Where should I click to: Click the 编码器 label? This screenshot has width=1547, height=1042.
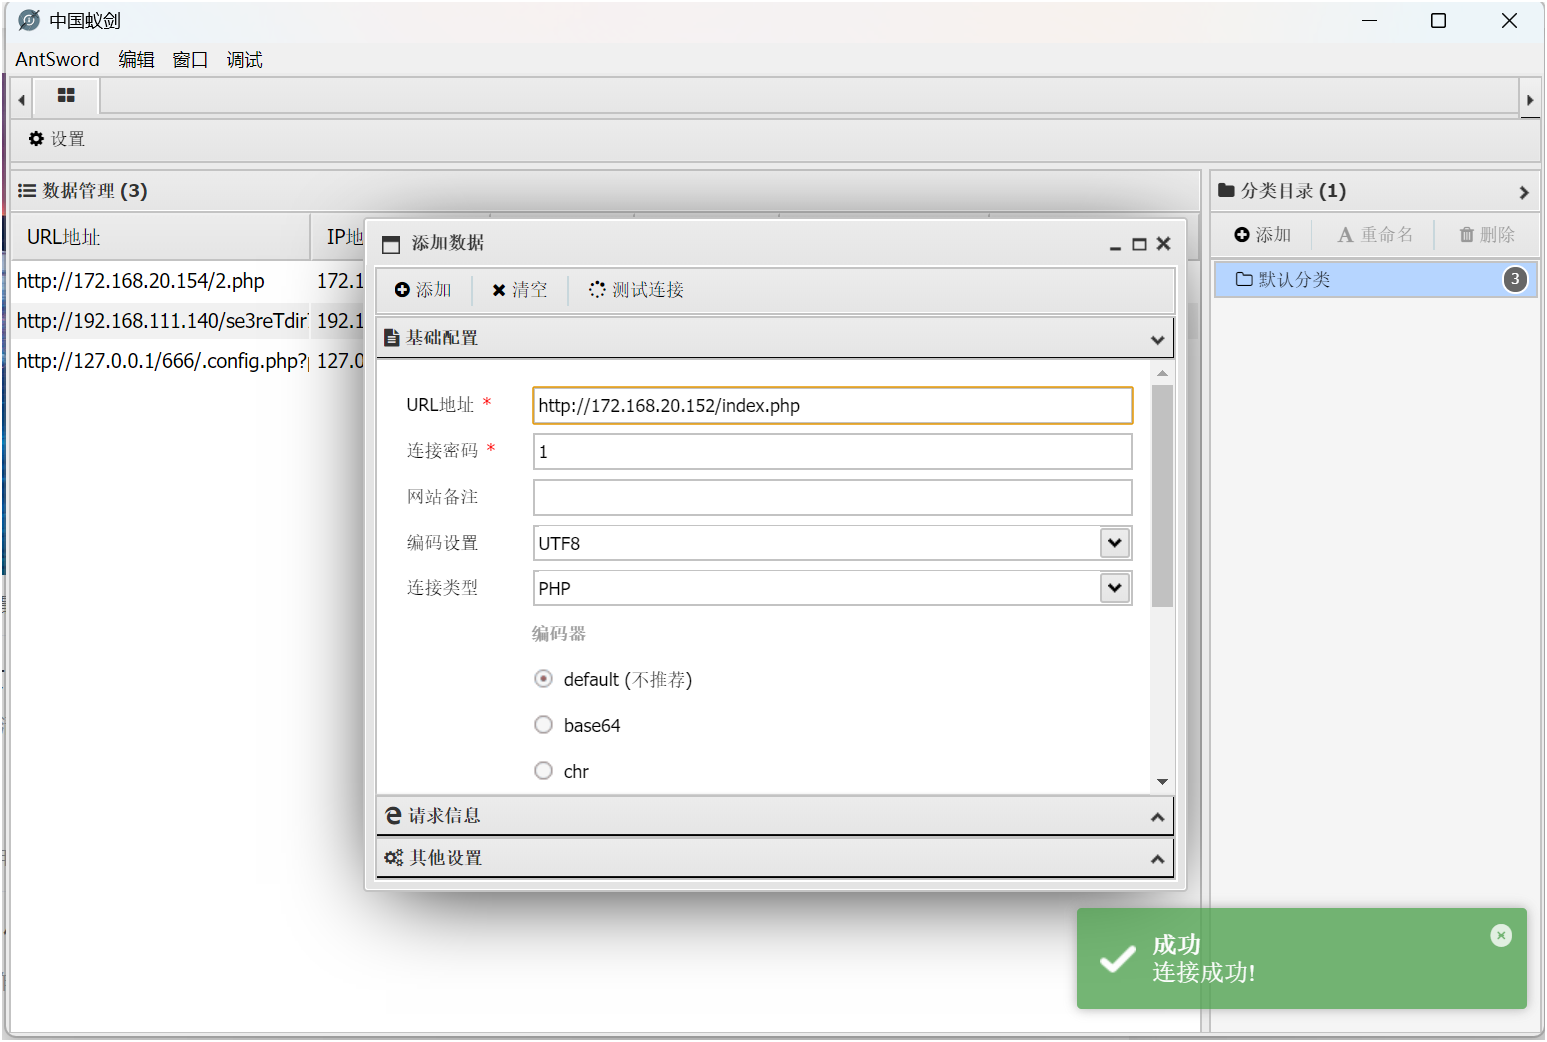click(x=558, y=634)
